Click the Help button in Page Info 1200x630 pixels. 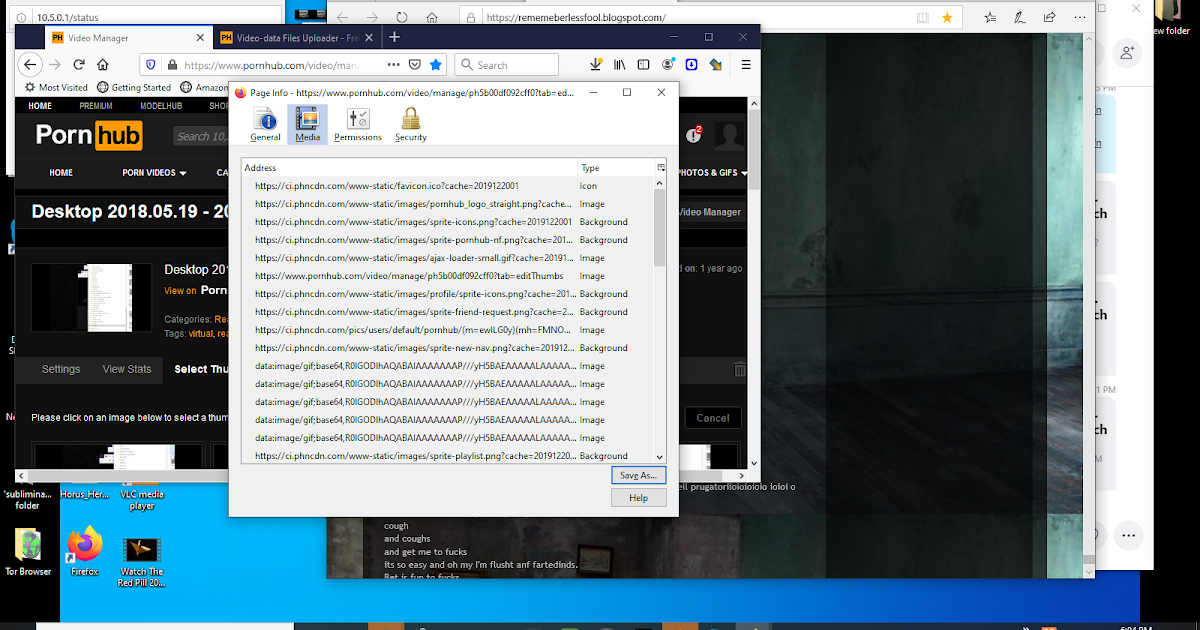[x=638, y=498]
